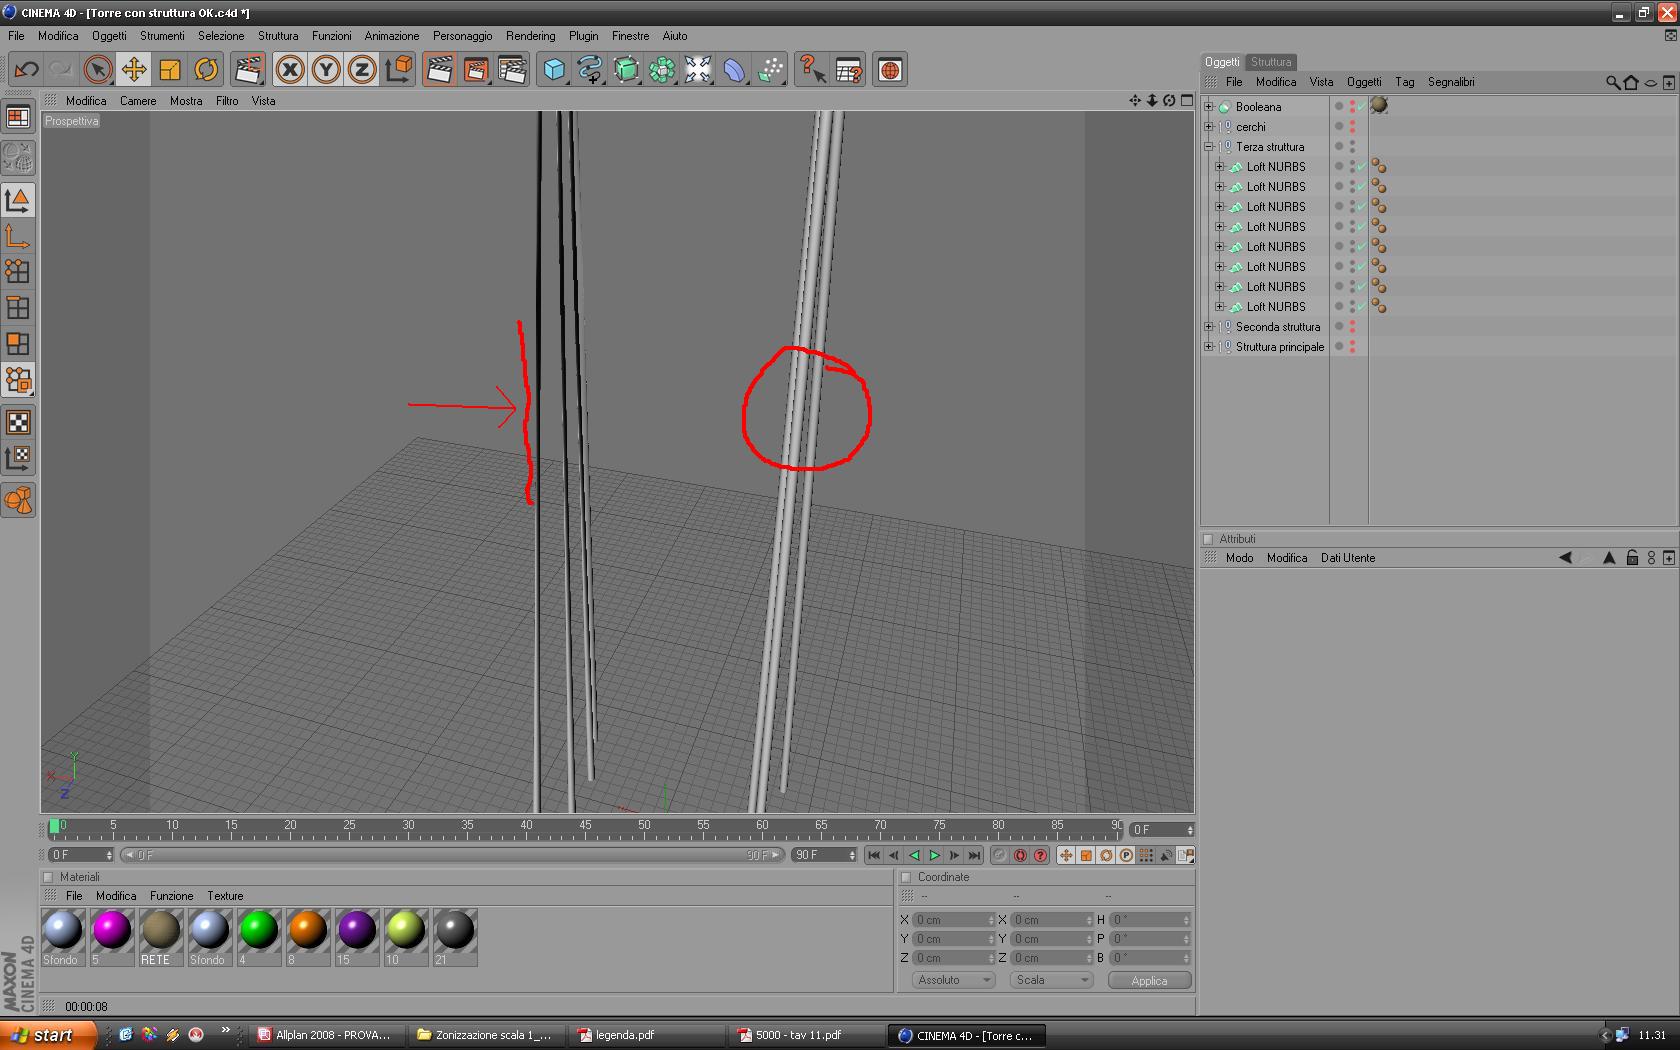Click the X position input field
The height and width of the screenshot is (1050, 1680).
(954, 920)
